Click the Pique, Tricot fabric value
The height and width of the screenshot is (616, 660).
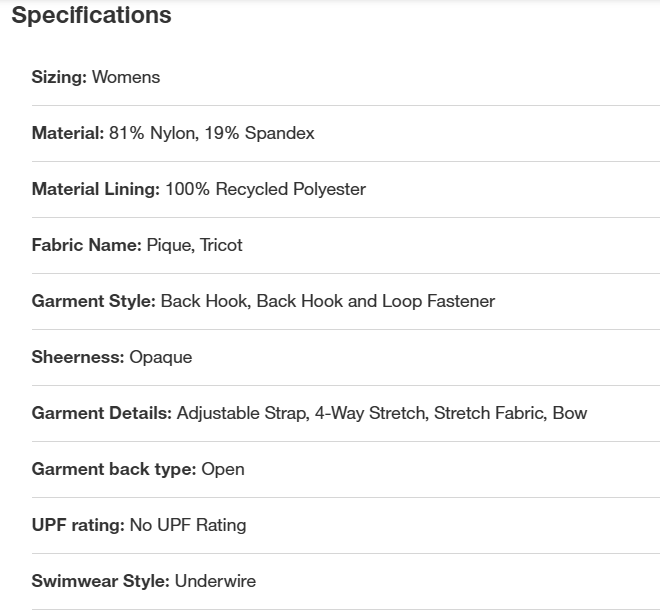[x=195, y=245]
